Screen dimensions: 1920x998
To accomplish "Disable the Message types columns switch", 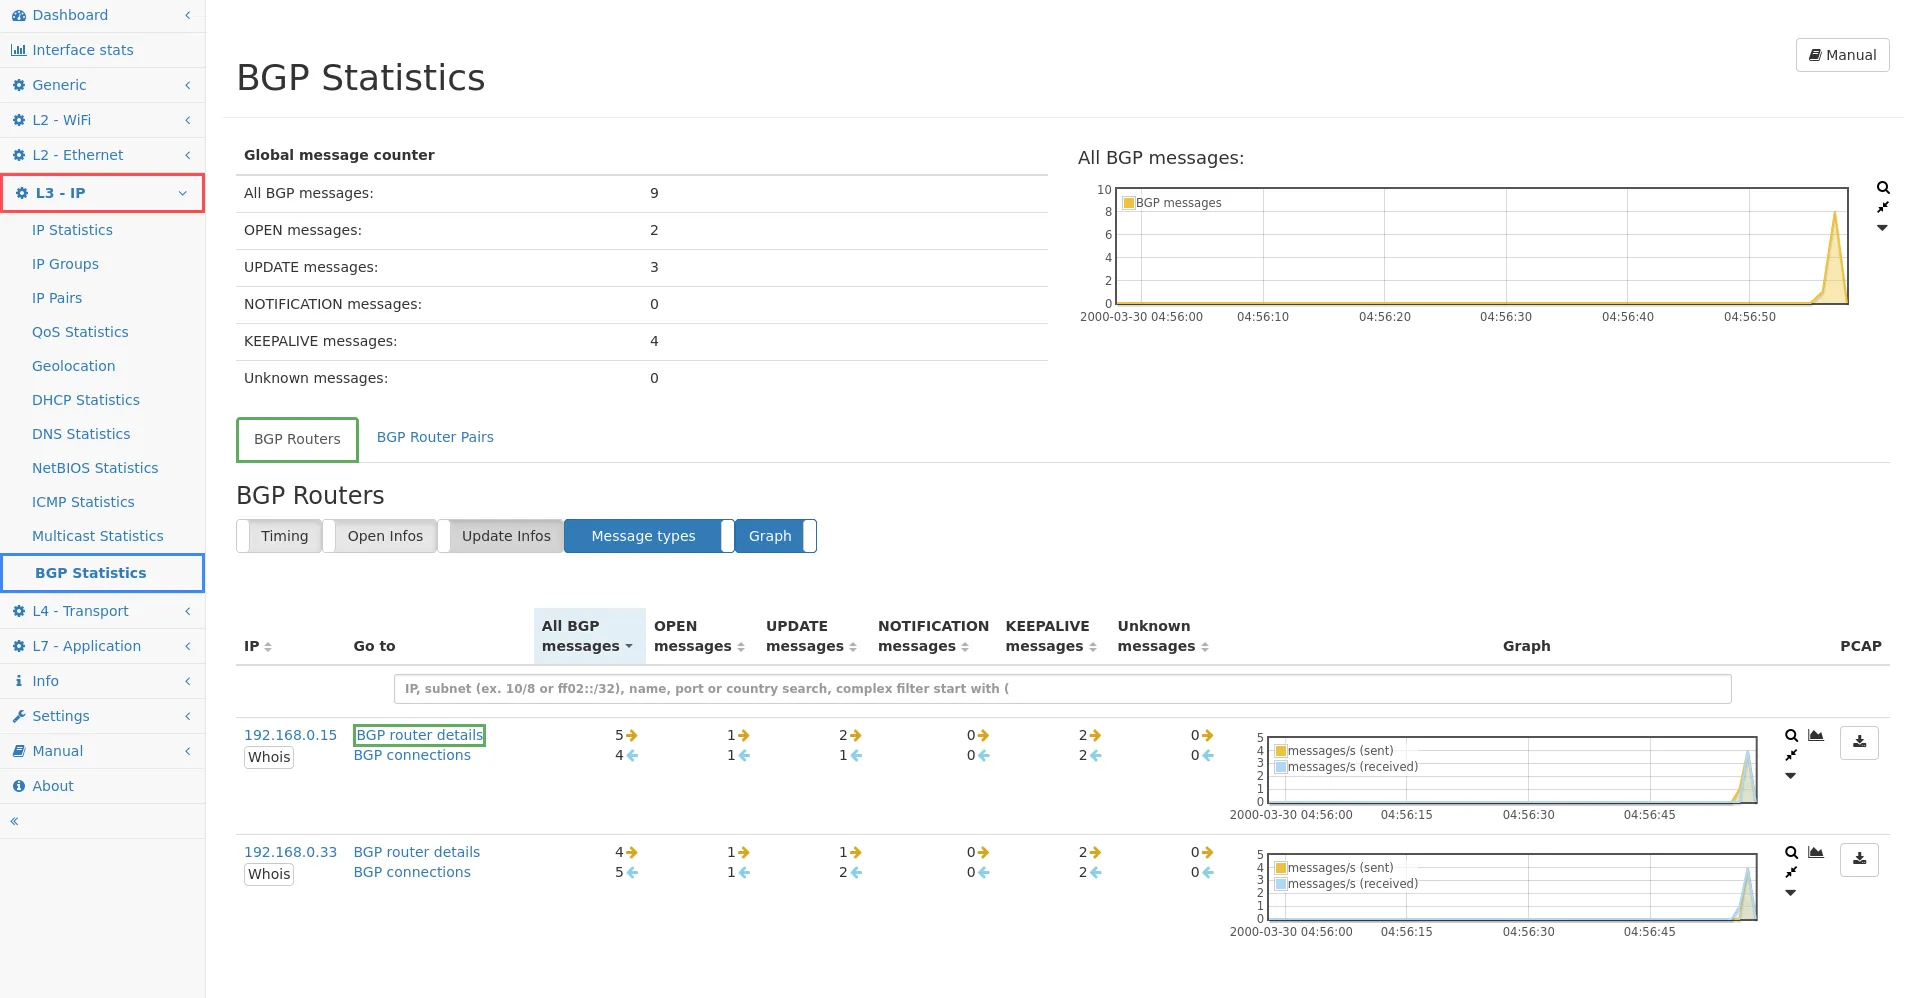I will pos(649,536).
